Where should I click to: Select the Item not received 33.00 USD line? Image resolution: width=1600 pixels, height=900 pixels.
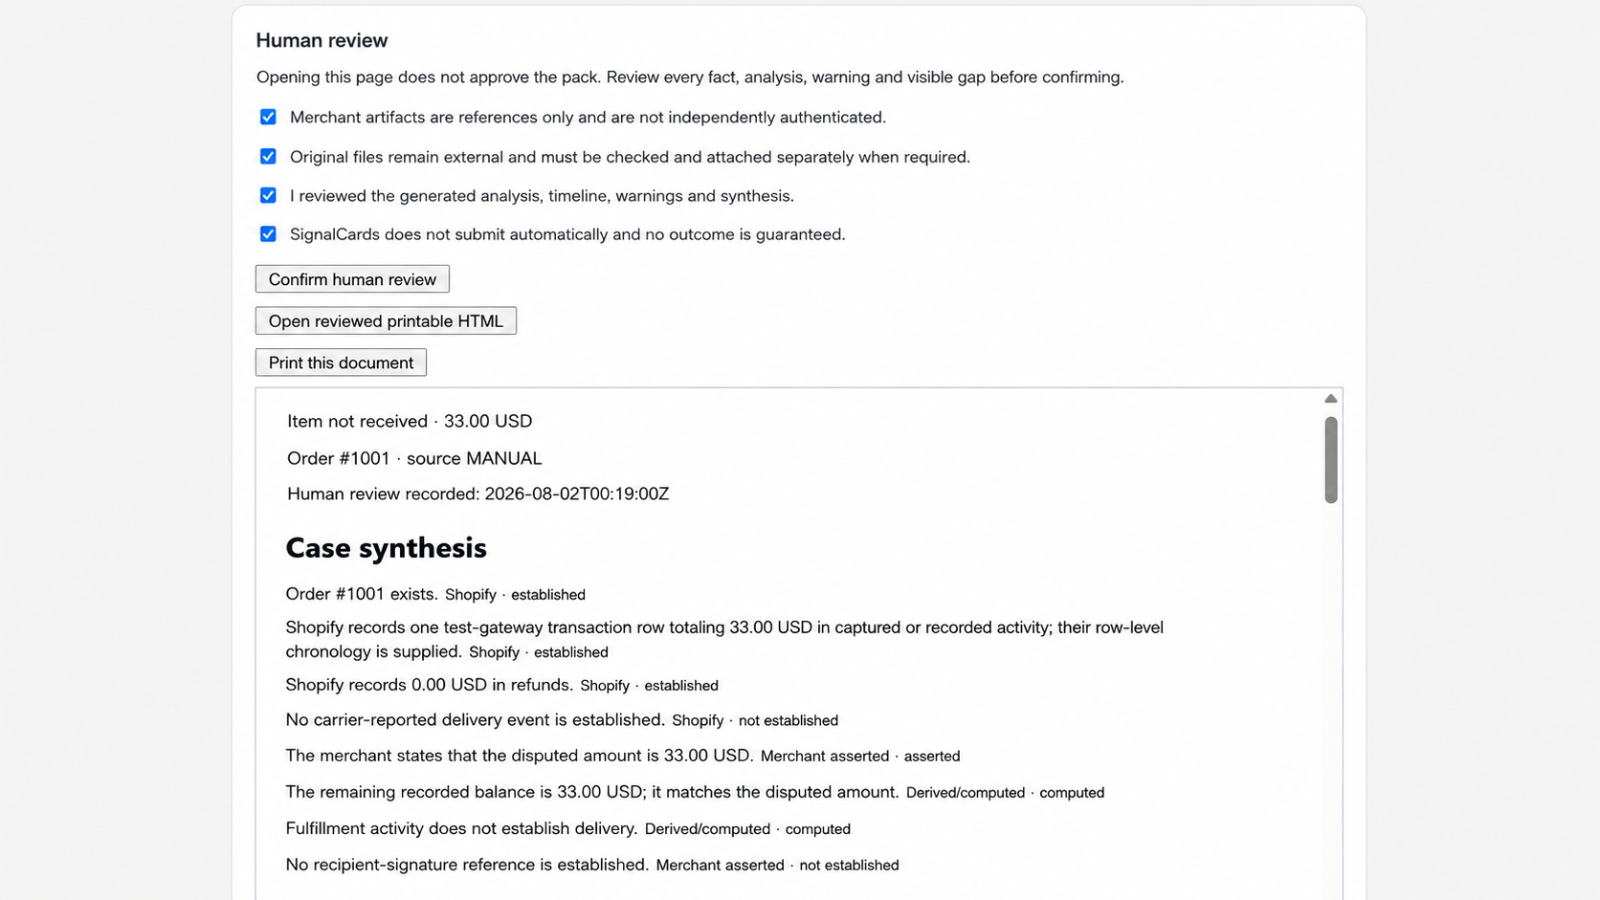[410, 421]
